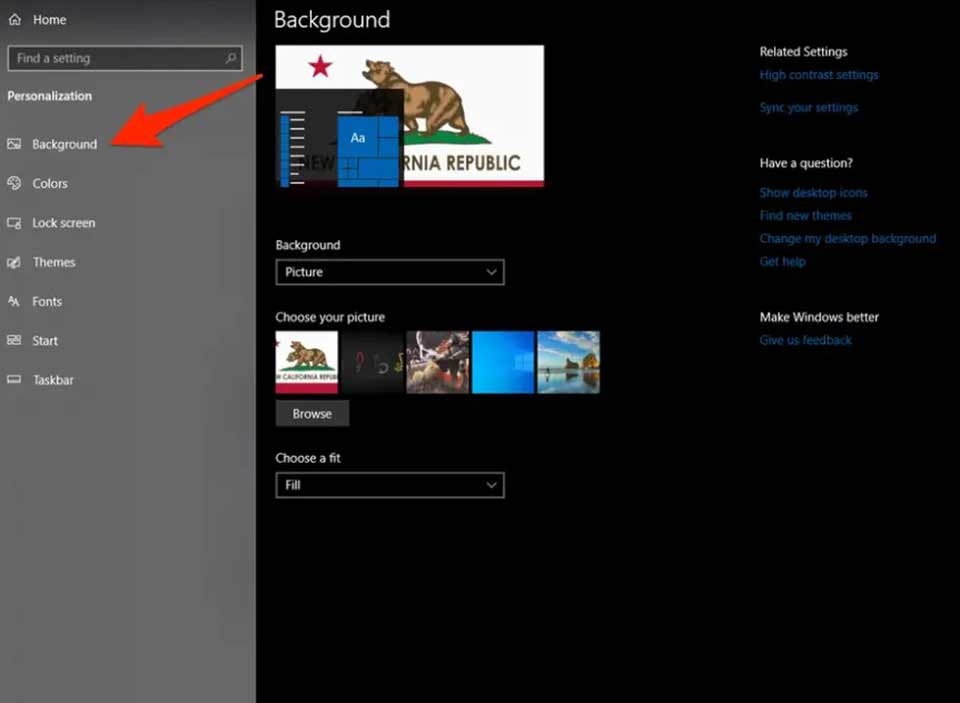This screenshot has height=703, width=960.
Task: Click the Have a question? heading
Action: click(806, 163)
